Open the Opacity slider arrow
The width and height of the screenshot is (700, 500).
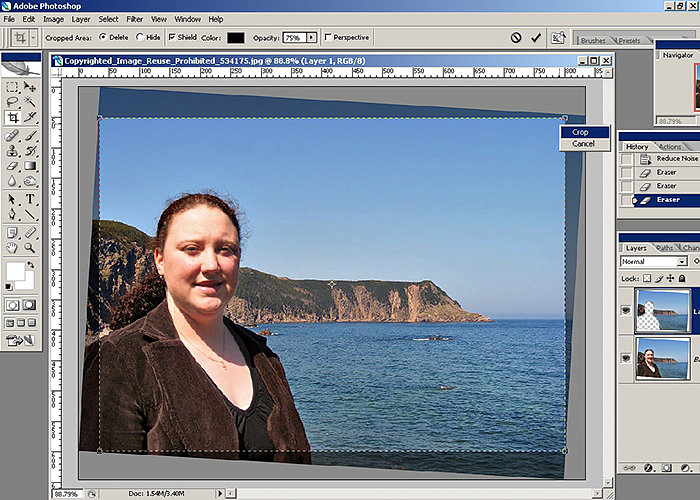click(x=312, y=38)
